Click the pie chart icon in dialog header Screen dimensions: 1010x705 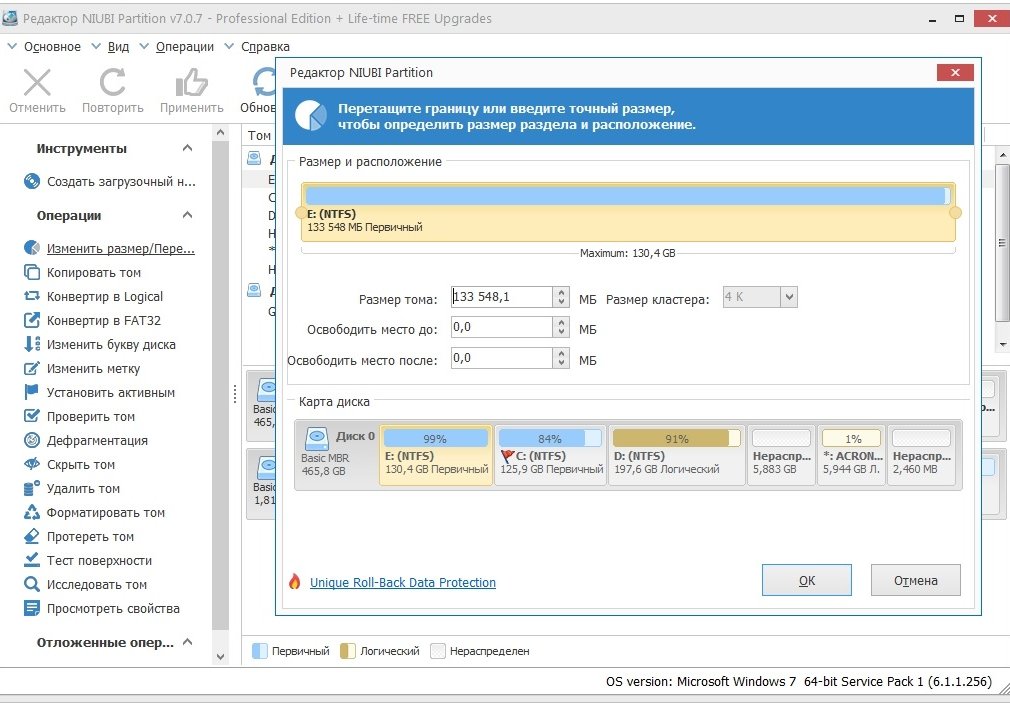pos(311,116)
